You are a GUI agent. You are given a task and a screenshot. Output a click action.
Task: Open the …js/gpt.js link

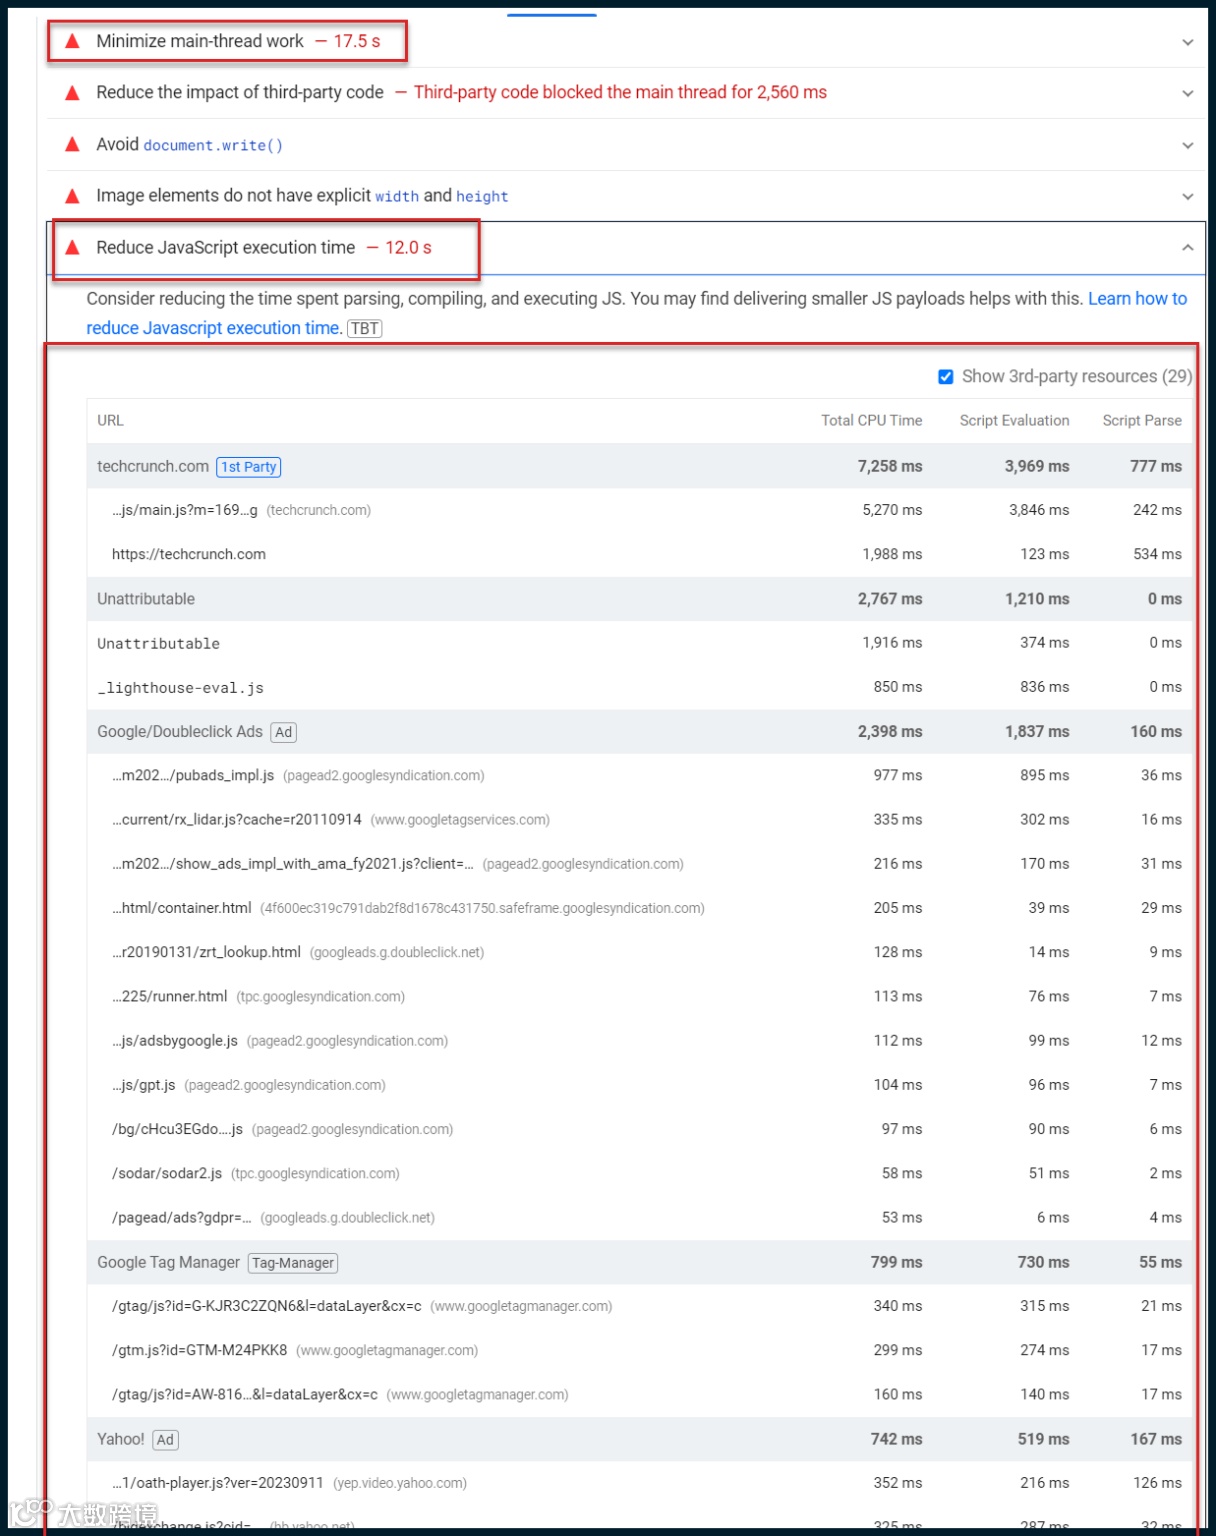point(144,1085)
